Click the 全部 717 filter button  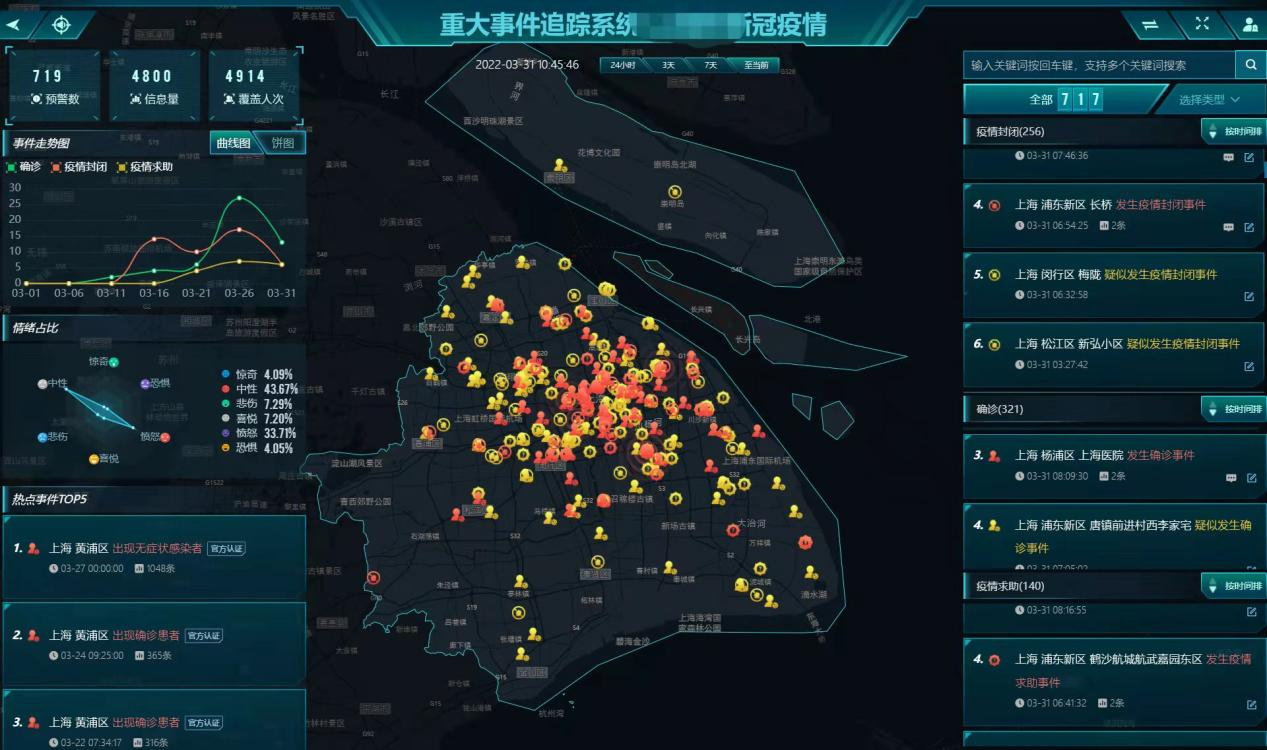click(1064, 99)
